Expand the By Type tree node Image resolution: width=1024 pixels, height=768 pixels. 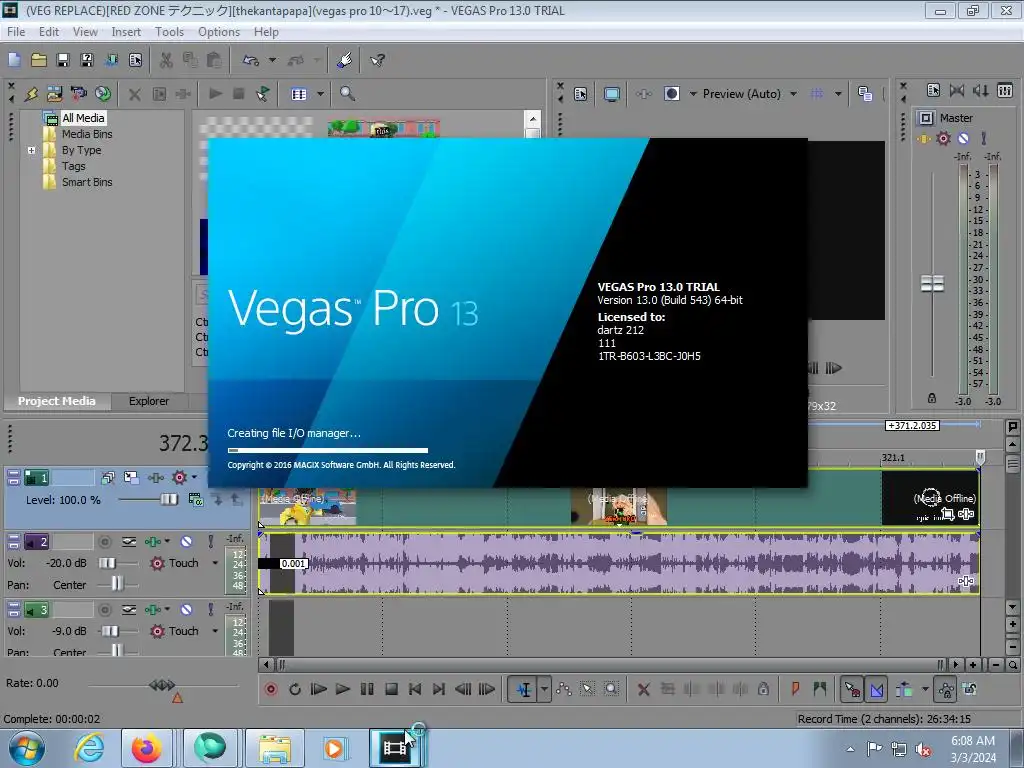pos(31,150)
